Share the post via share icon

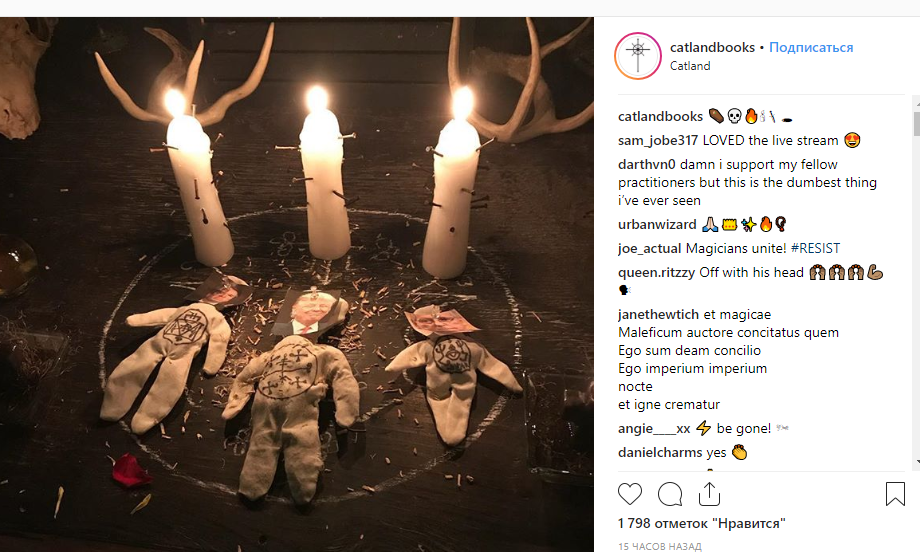pos(709,494)
